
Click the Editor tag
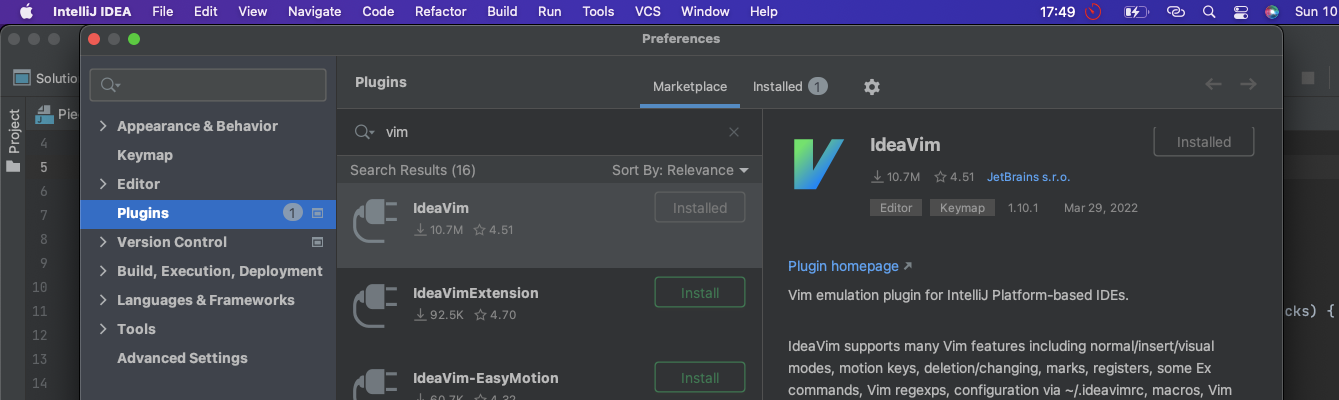coord(896,208)
